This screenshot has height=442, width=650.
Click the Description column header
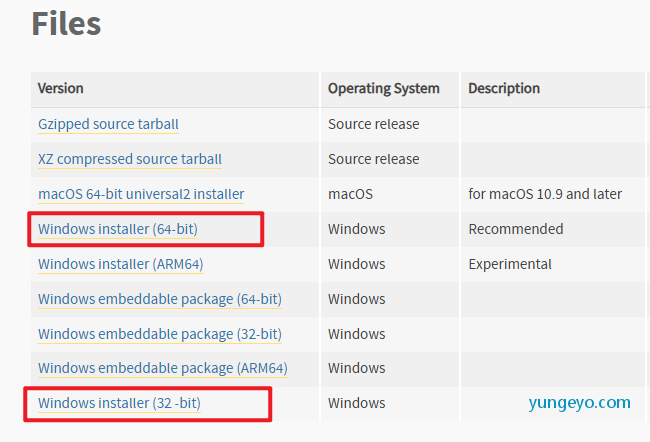(504, 88)
